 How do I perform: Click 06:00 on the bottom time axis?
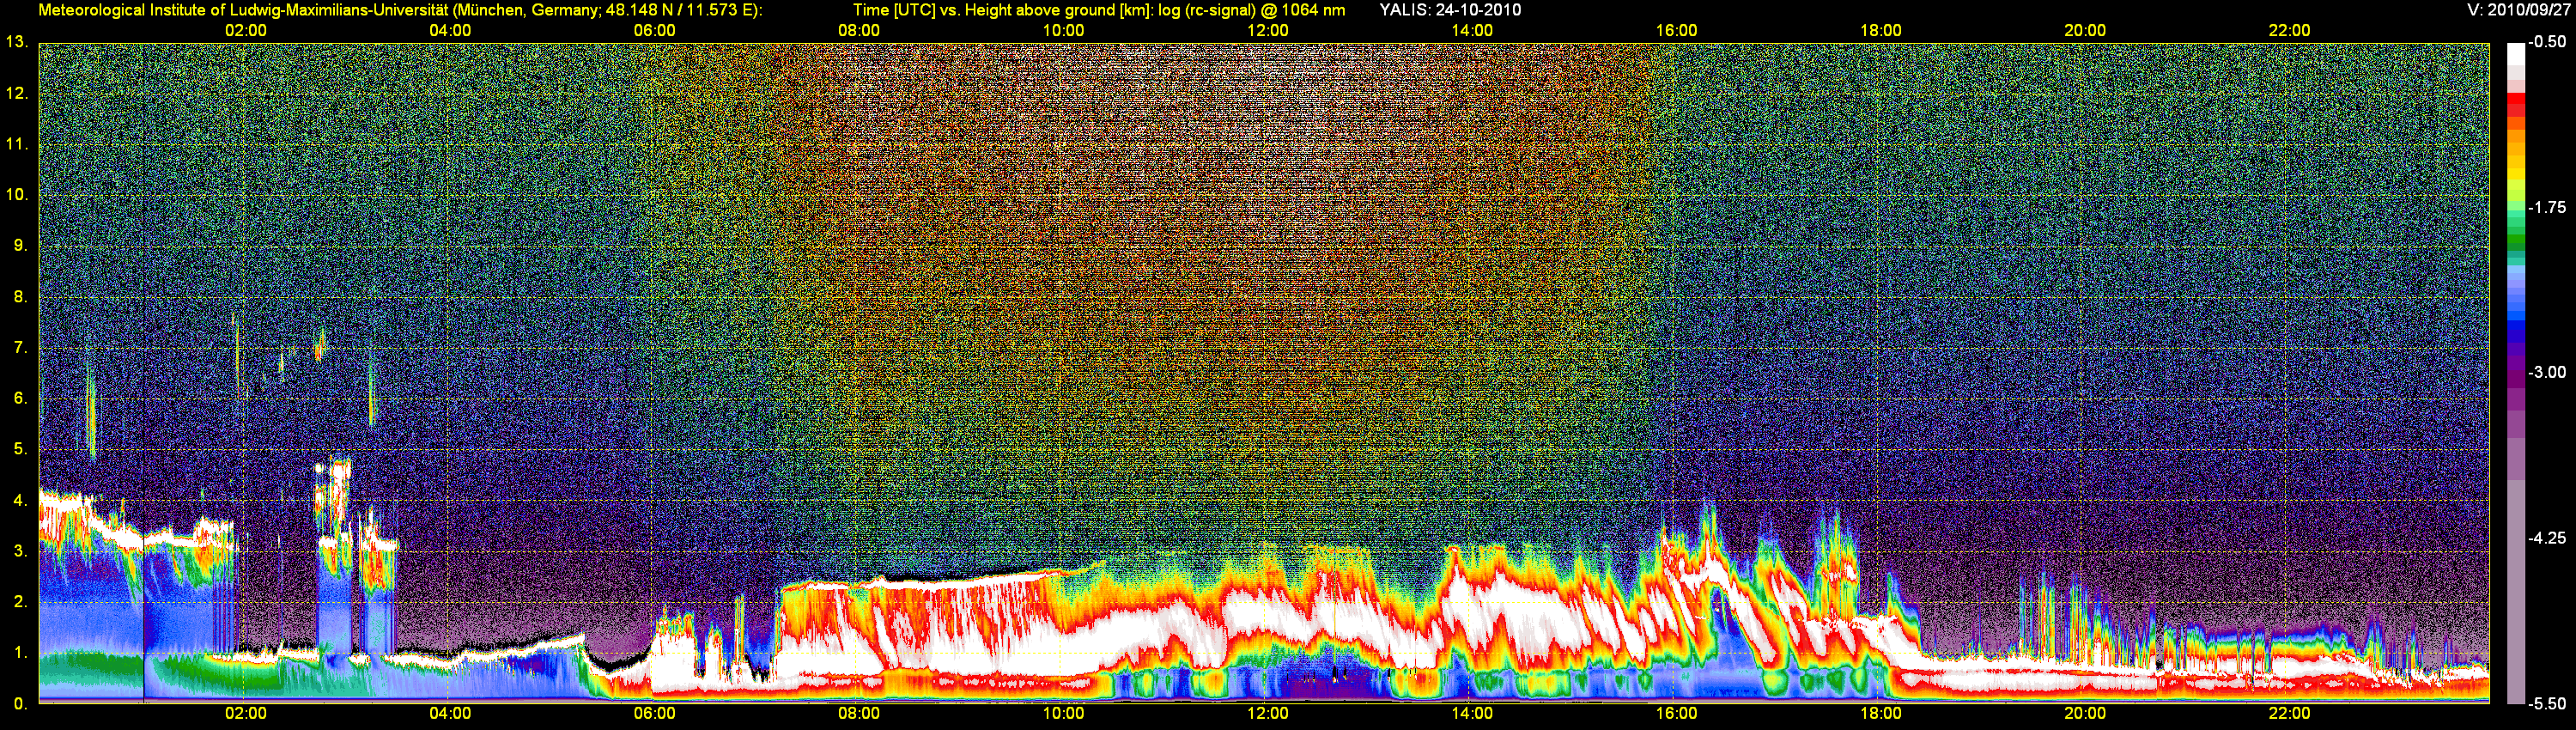[x=654, y=713]
